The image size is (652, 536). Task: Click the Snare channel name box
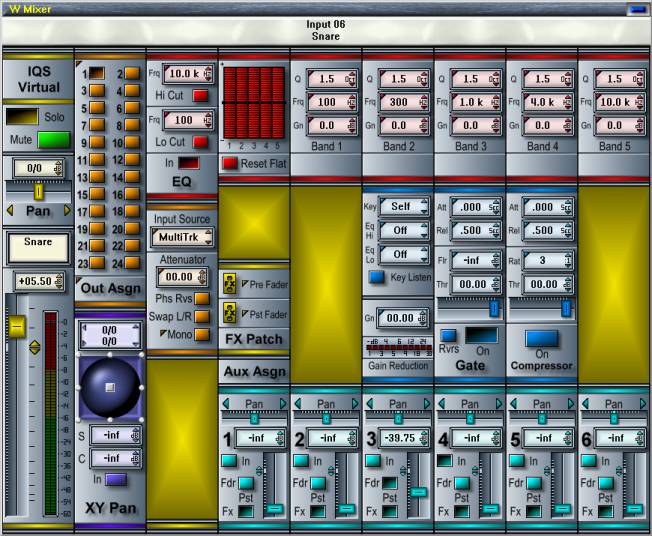pos(37,243)
